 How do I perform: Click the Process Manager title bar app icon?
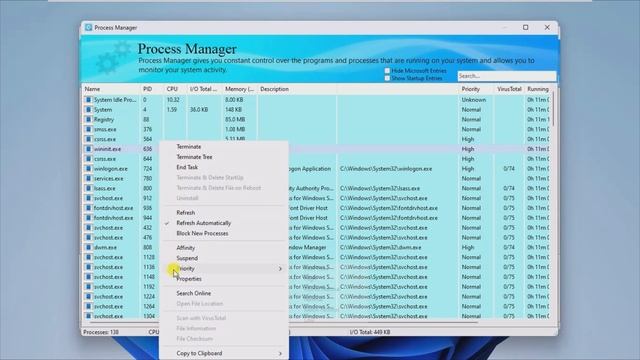[x=89, y=27]
